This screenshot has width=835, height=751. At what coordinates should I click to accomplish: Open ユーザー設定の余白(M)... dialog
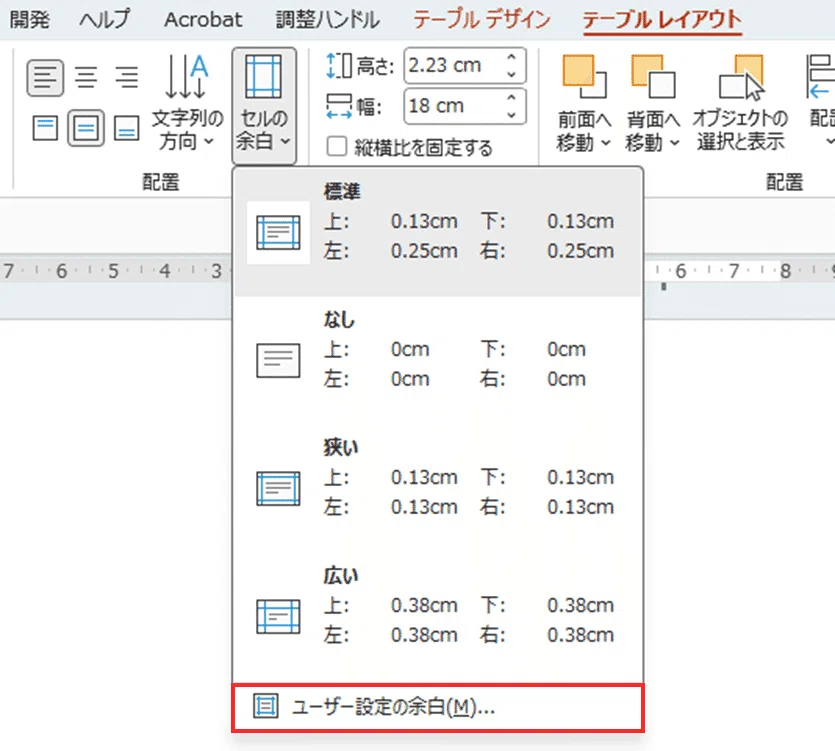tap(438, 707)
